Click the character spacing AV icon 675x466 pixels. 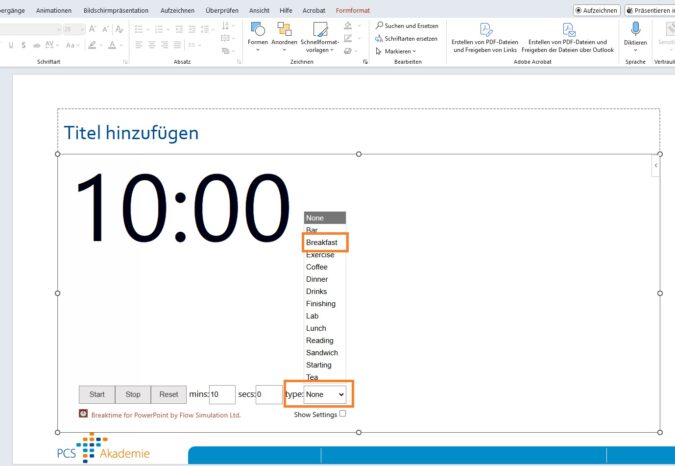click(50, 45)
